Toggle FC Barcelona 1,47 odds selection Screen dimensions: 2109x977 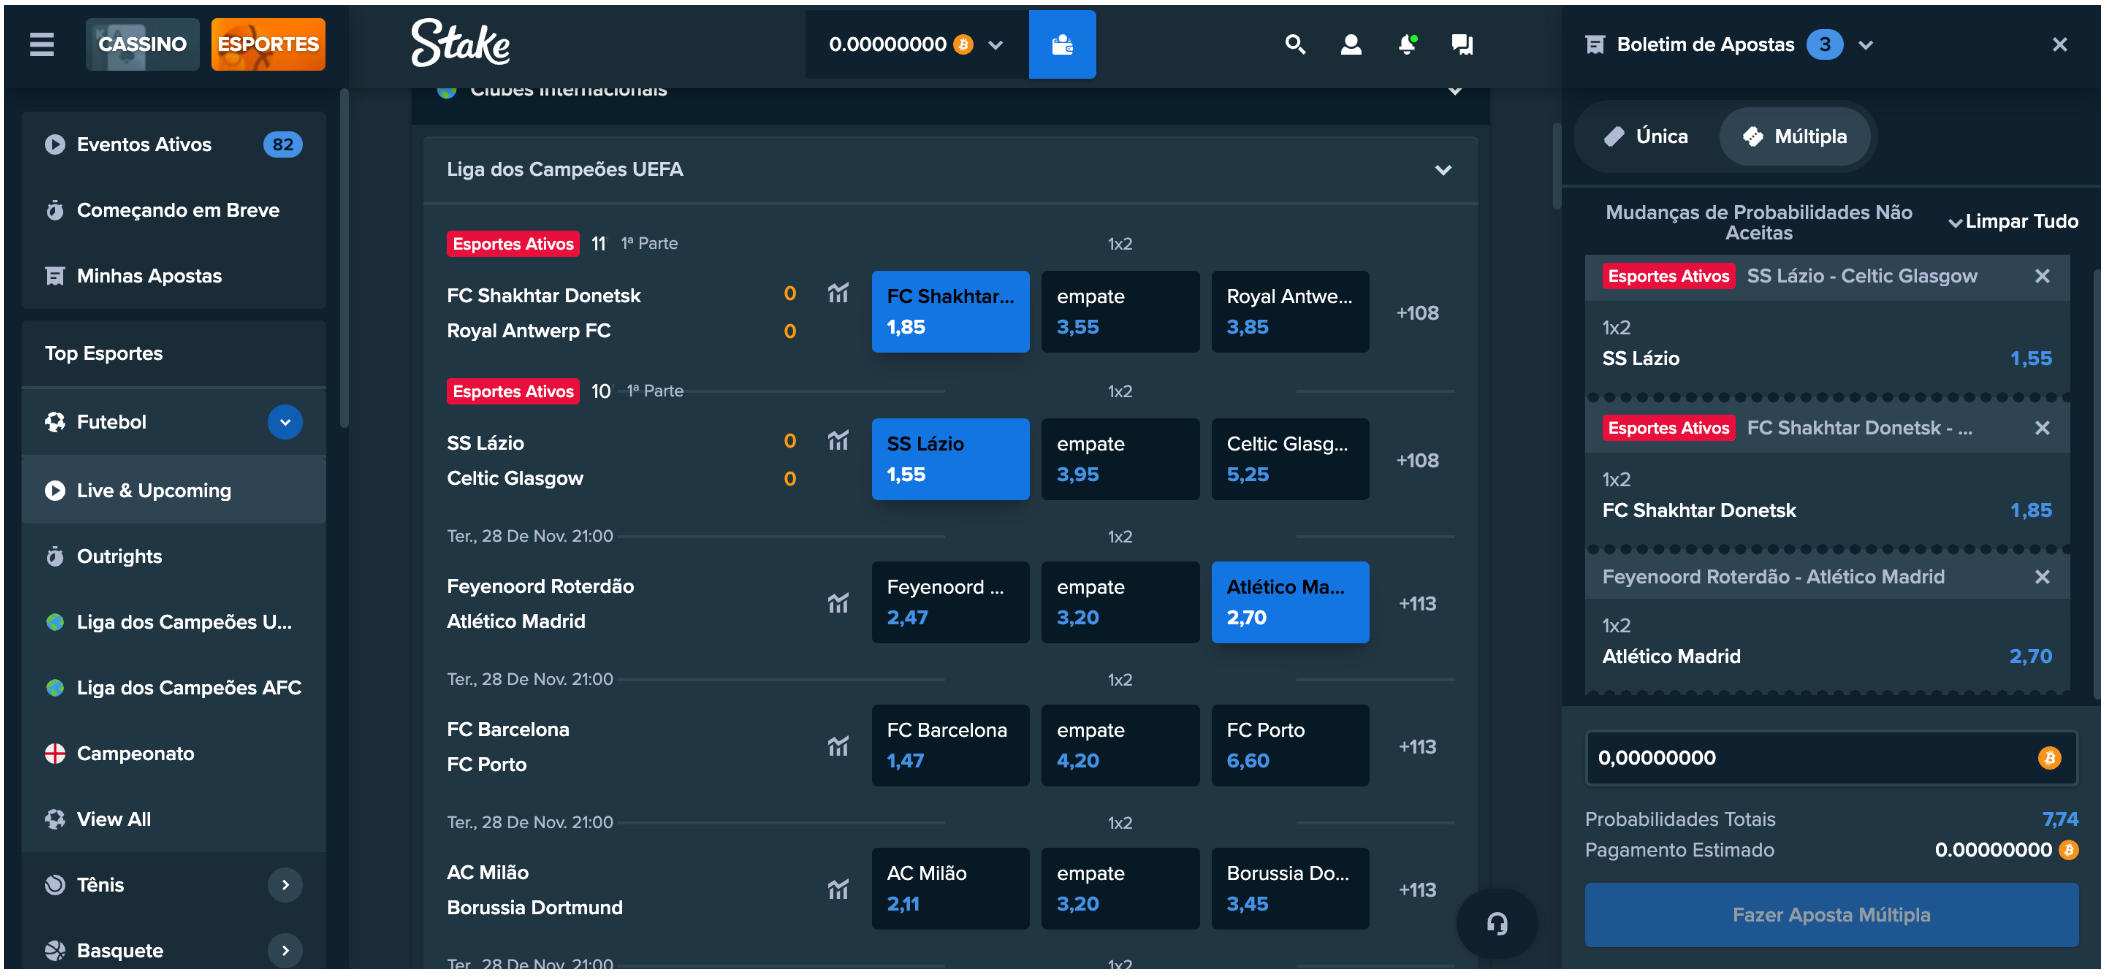pos(950,745)
